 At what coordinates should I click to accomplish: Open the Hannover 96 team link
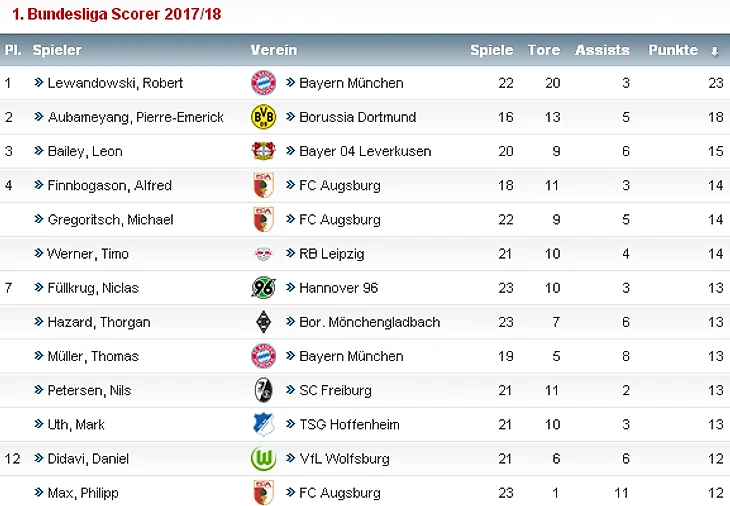click(338, 288)
